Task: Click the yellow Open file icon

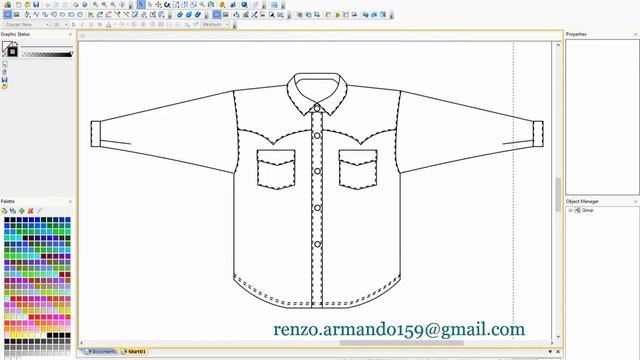Action: pyautogui.click(x=27, y=4)
